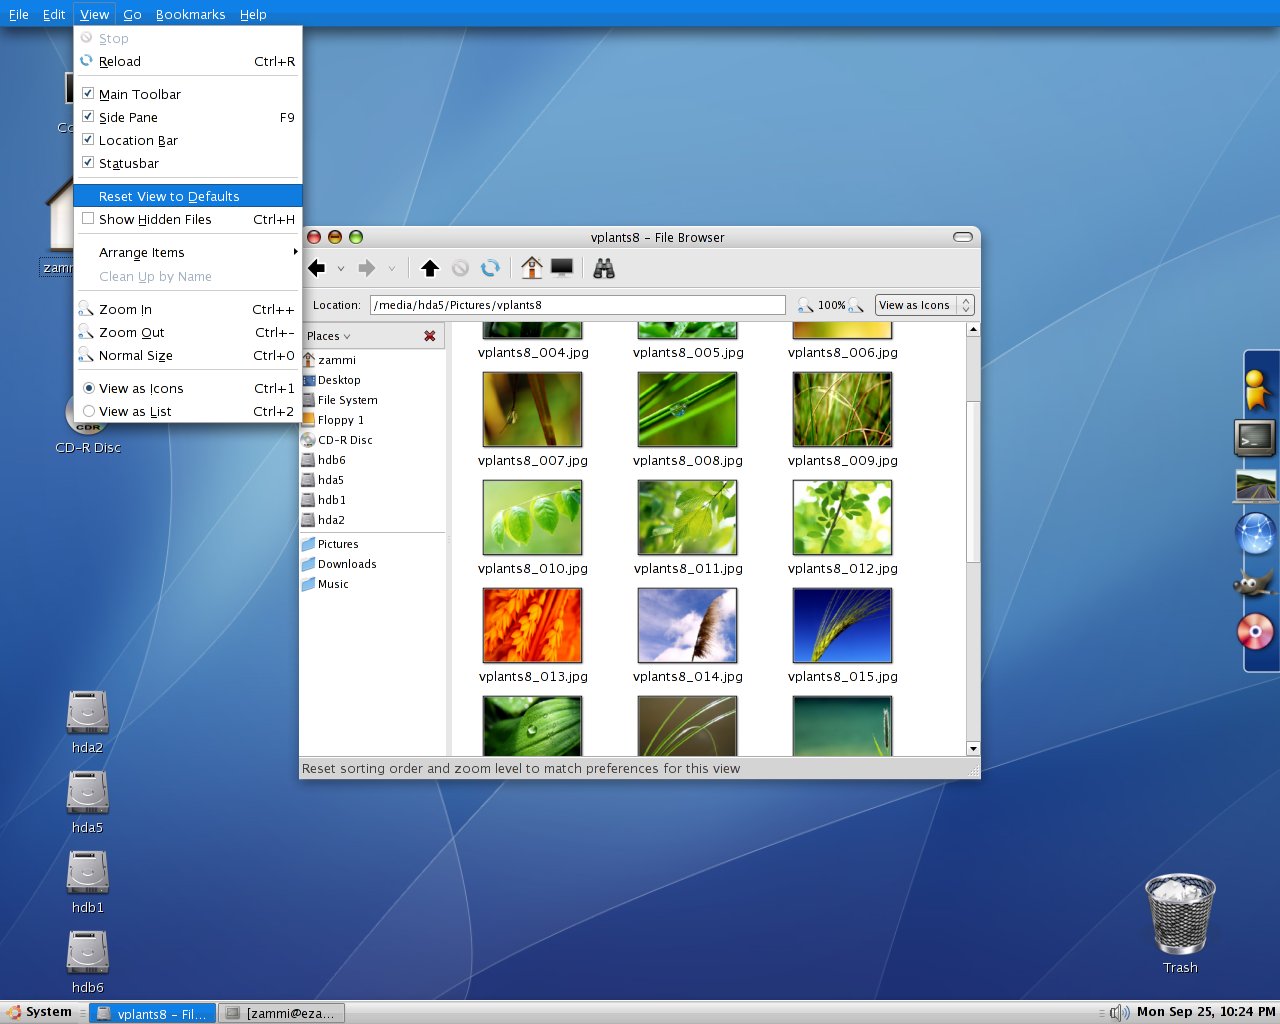Launch web browser globe in dock
Image resolution: width=1280 pixels, height=1024 pixels.
click(1255, 533)
